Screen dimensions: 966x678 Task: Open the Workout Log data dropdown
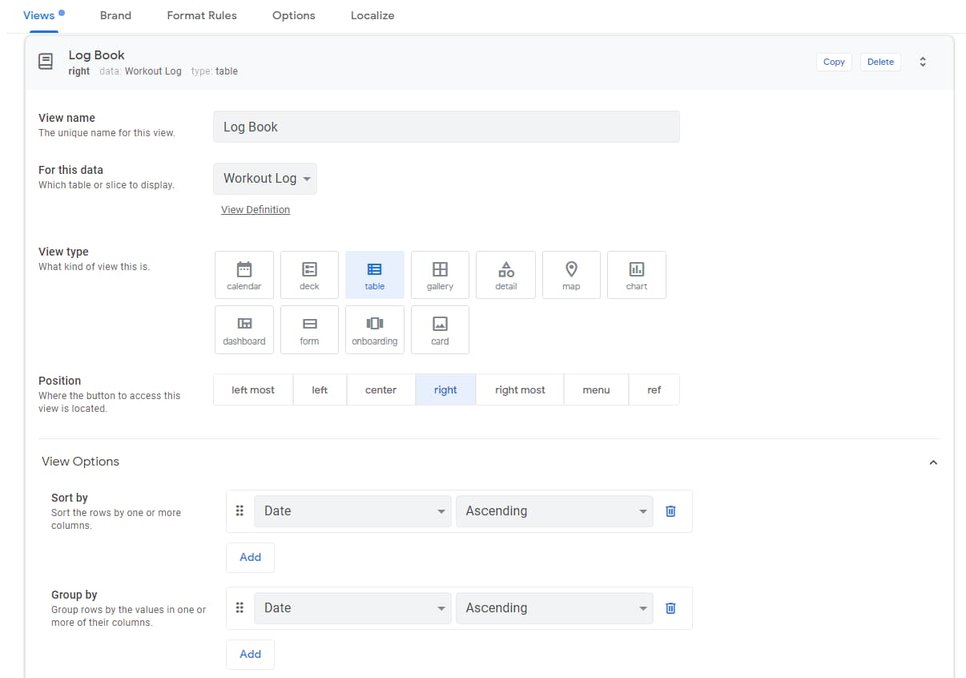264,178
